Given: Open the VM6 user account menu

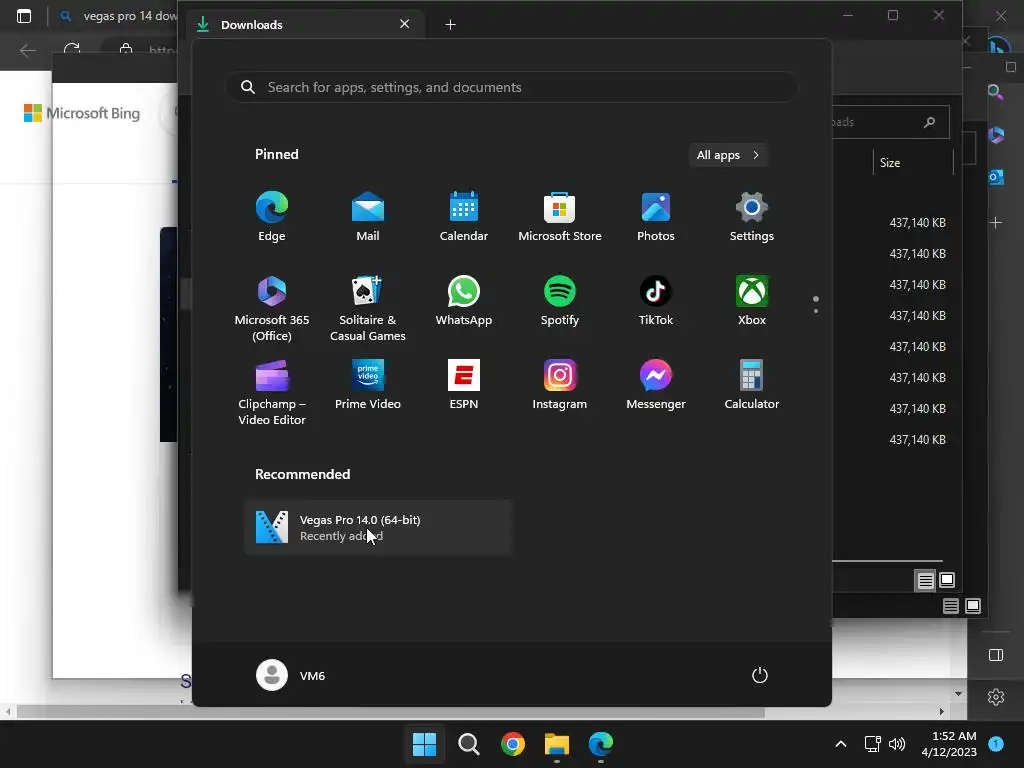Looking at the screenshot, I should click(x=291, y=675).
